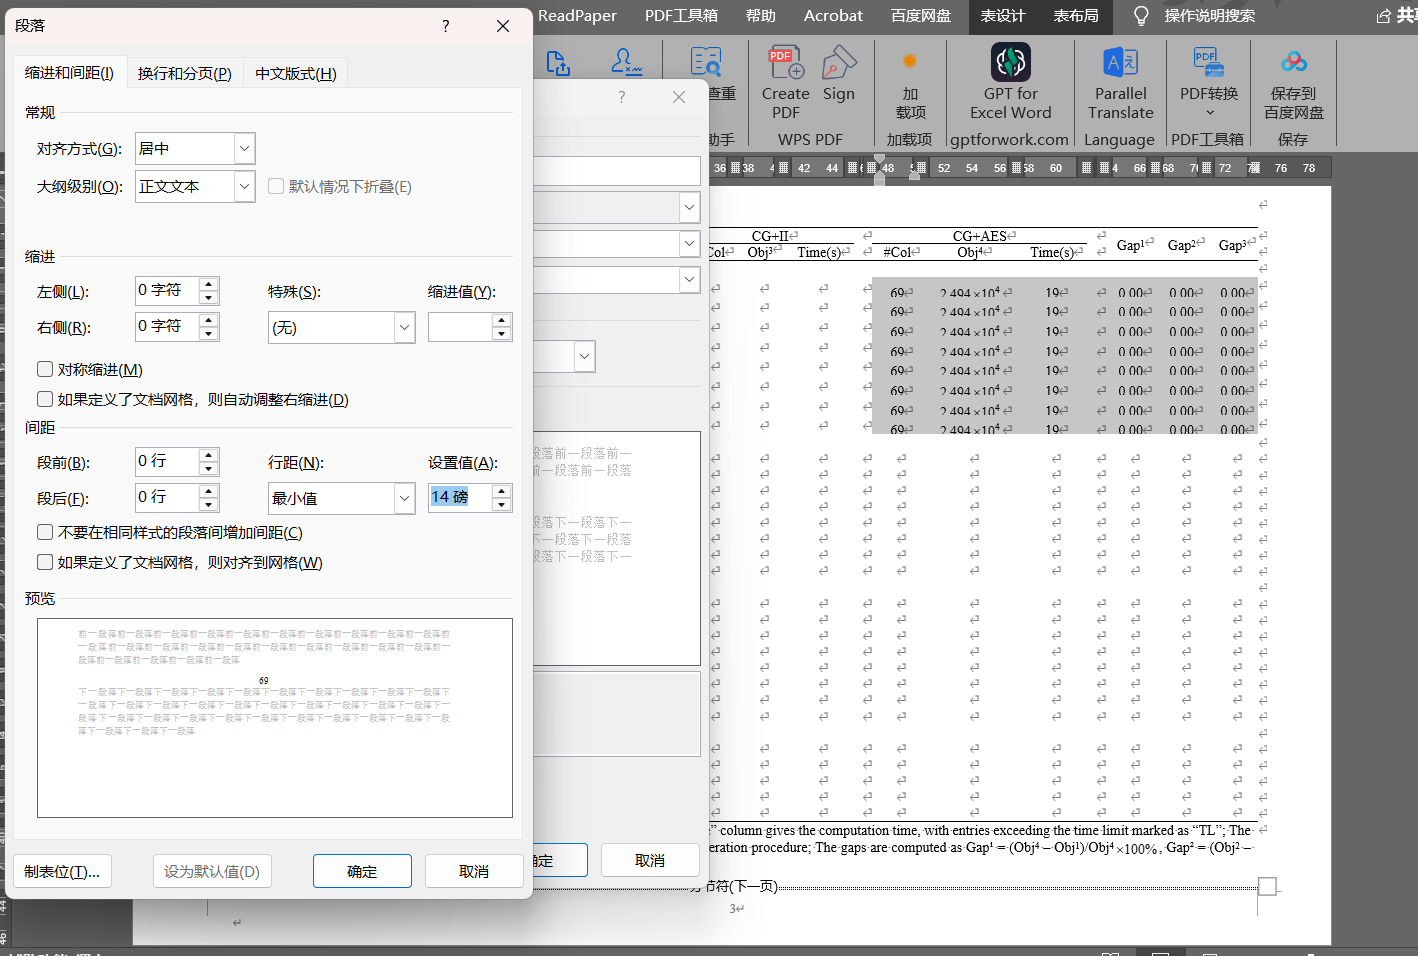Increase 设置值 with up arrow

(x=501, y=491)
